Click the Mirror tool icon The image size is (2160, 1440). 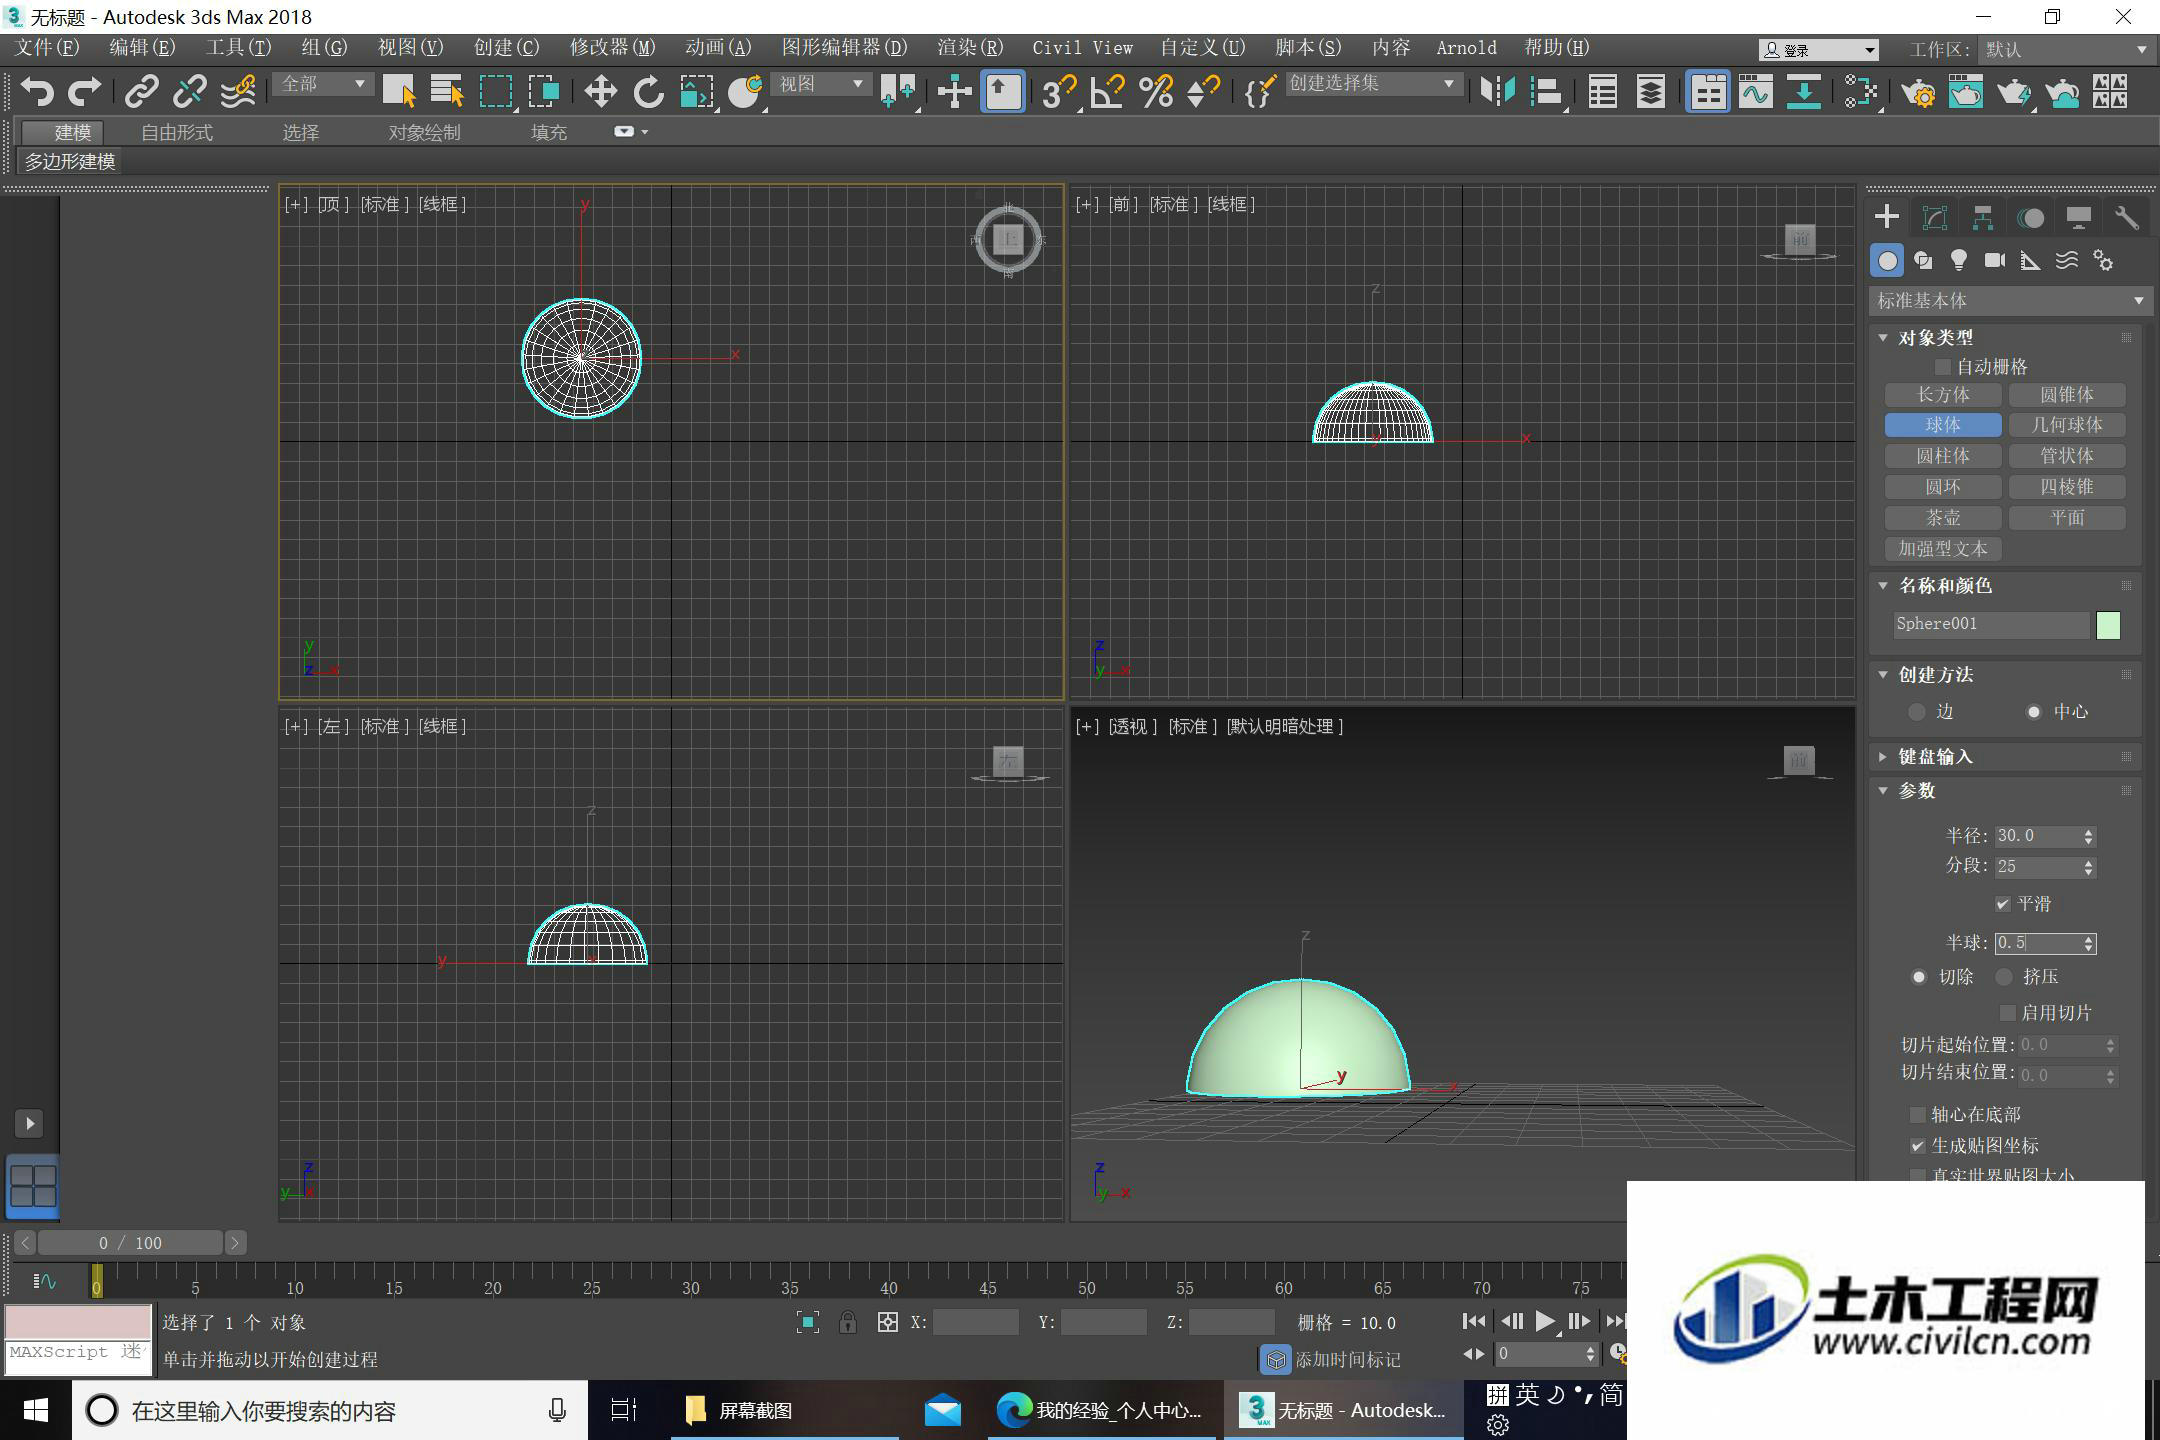point(1497,92)
